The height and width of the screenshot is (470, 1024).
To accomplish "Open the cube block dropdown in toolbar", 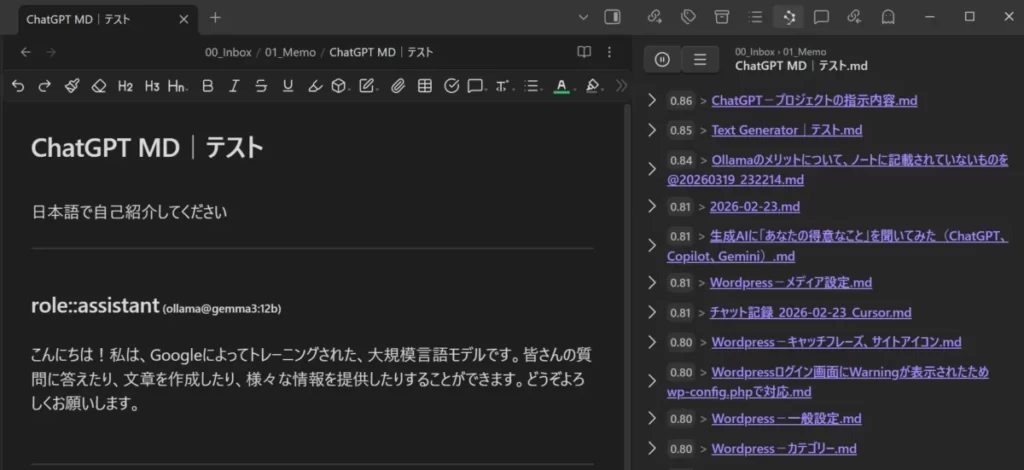I will coord(340,86).
